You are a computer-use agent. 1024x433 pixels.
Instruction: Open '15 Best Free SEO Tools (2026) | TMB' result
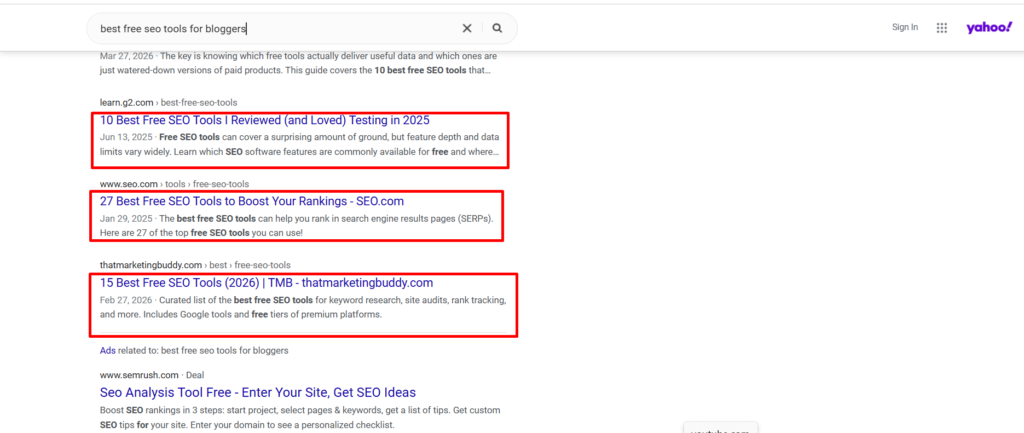(x=266, y=283)
